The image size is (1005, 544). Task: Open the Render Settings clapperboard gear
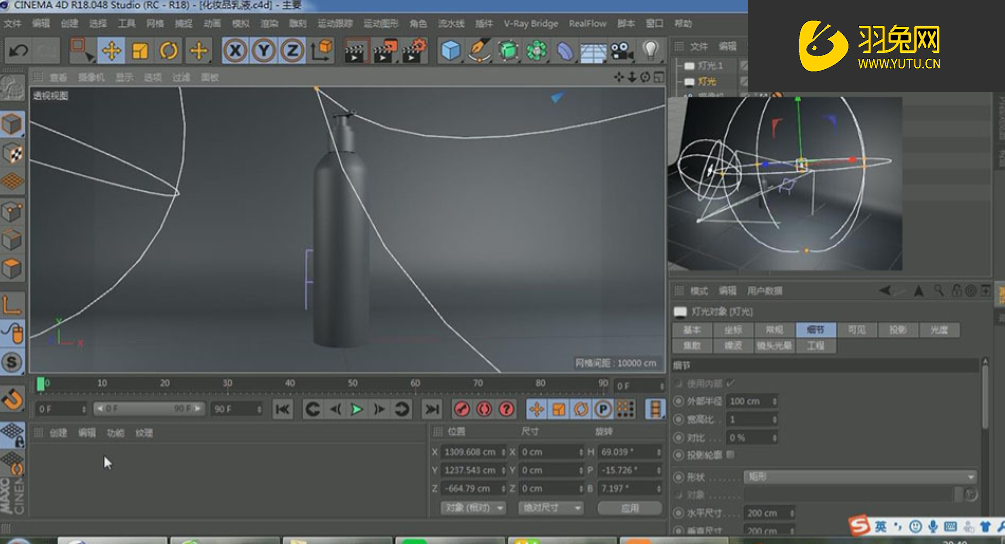coord(415,51)
